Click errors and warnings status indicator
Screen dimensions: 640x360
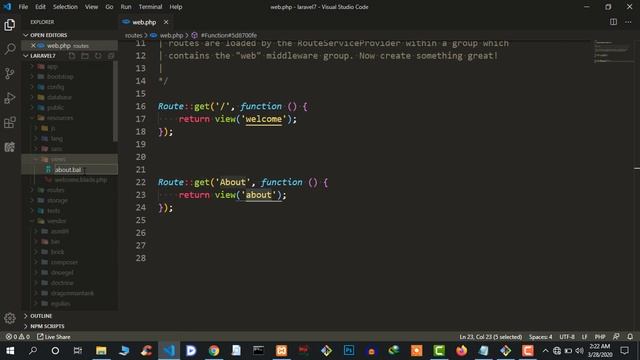(18, 337)
